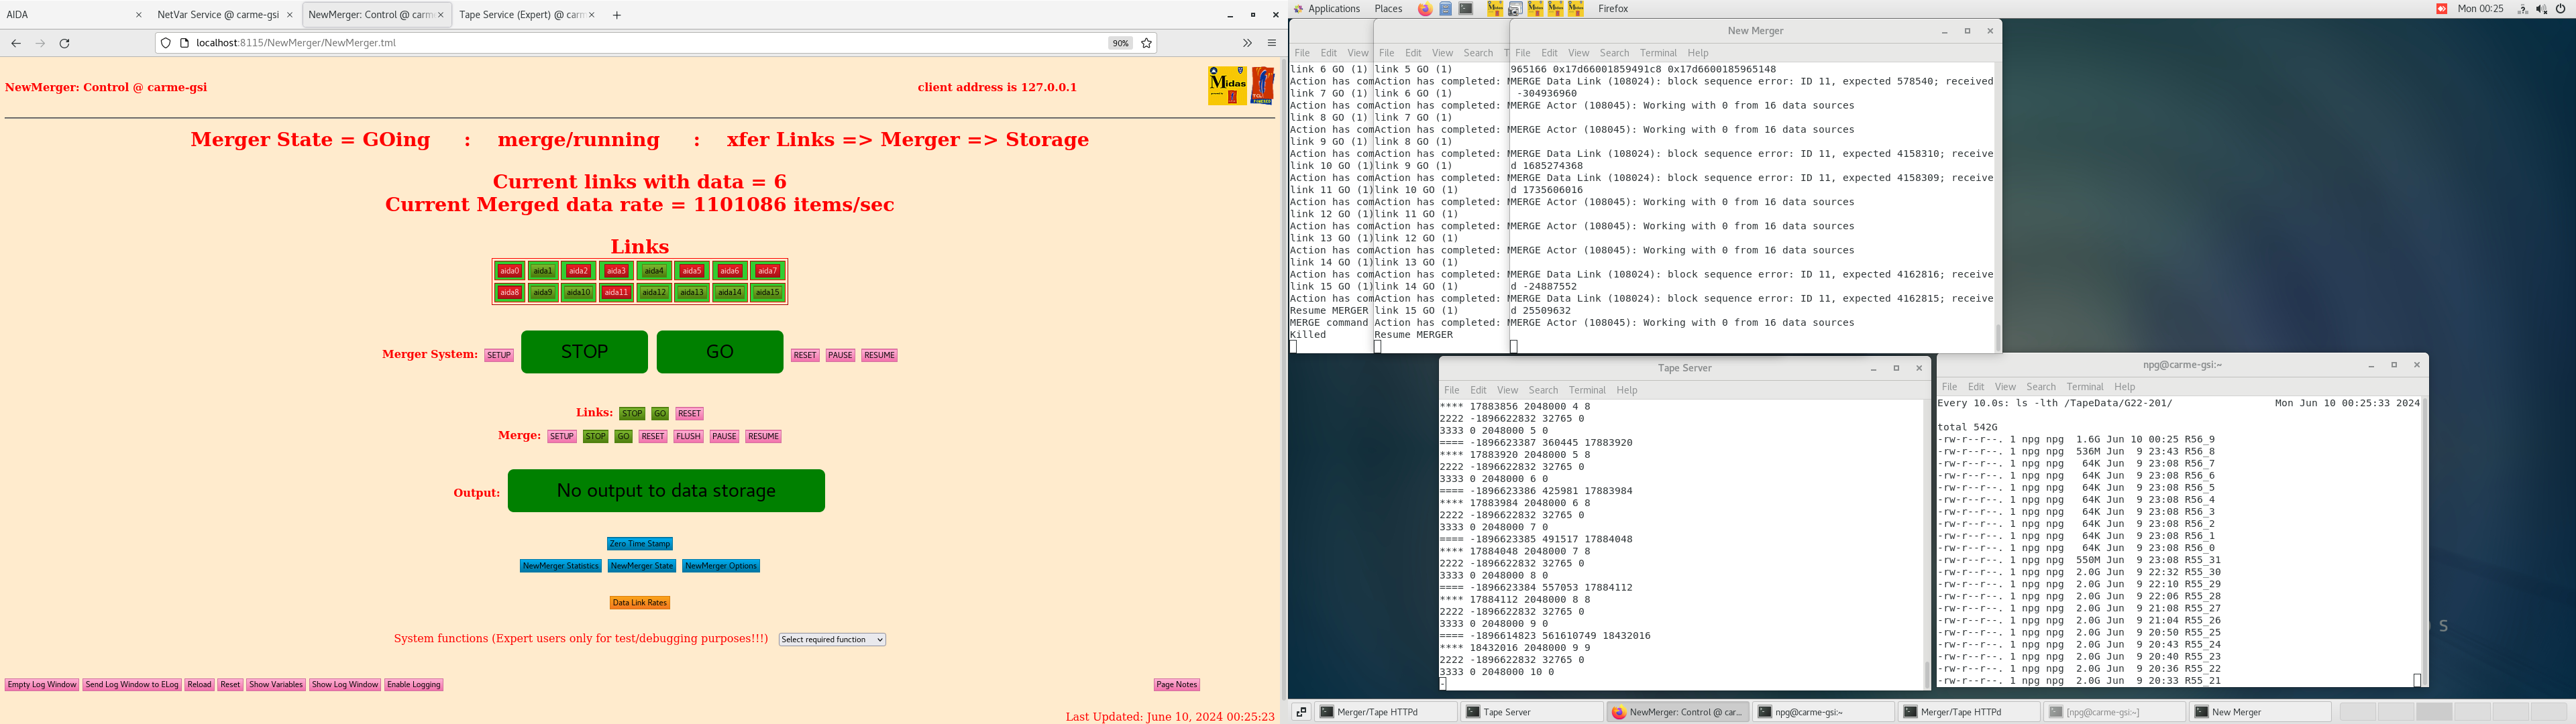Viewport: 2576px width, 724px height.
Task: Open the Firefox application hamburger menu
Action: [x=1272, y=43]
